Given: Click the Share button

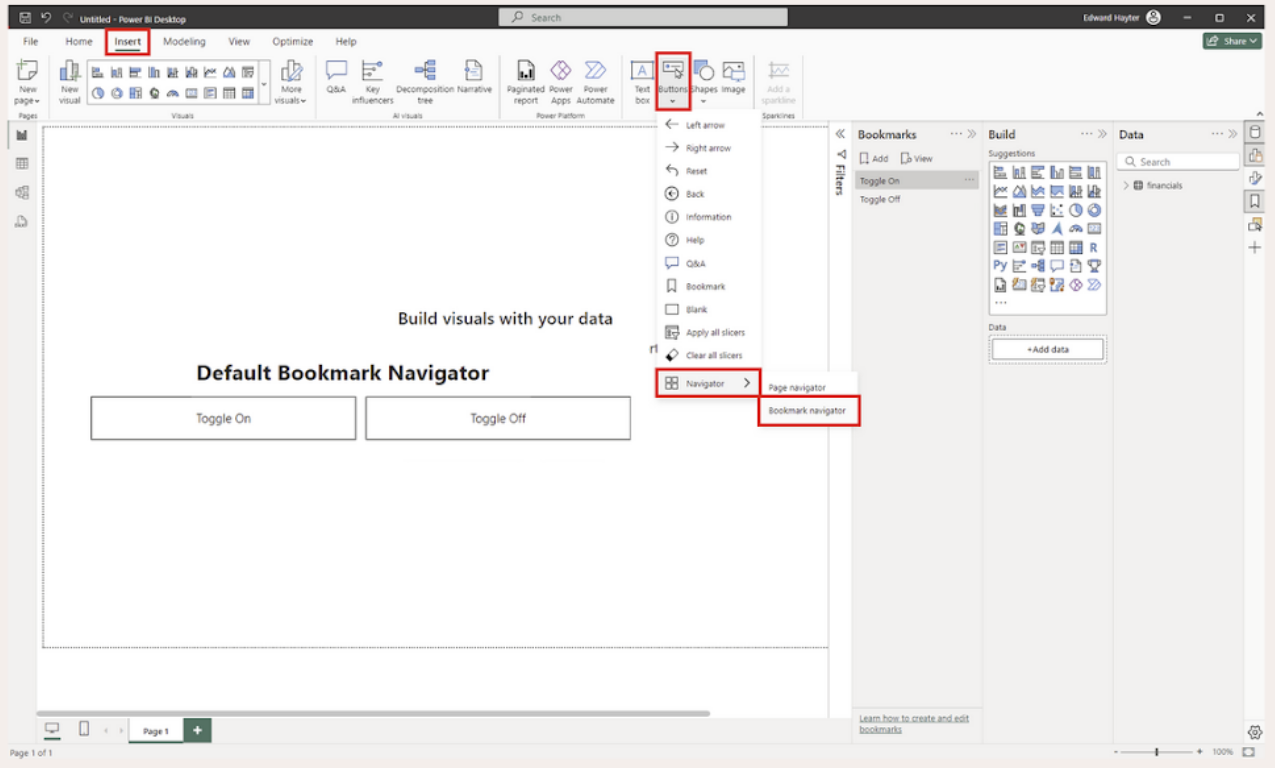Looking at the screenshot, I should 1231,41.
